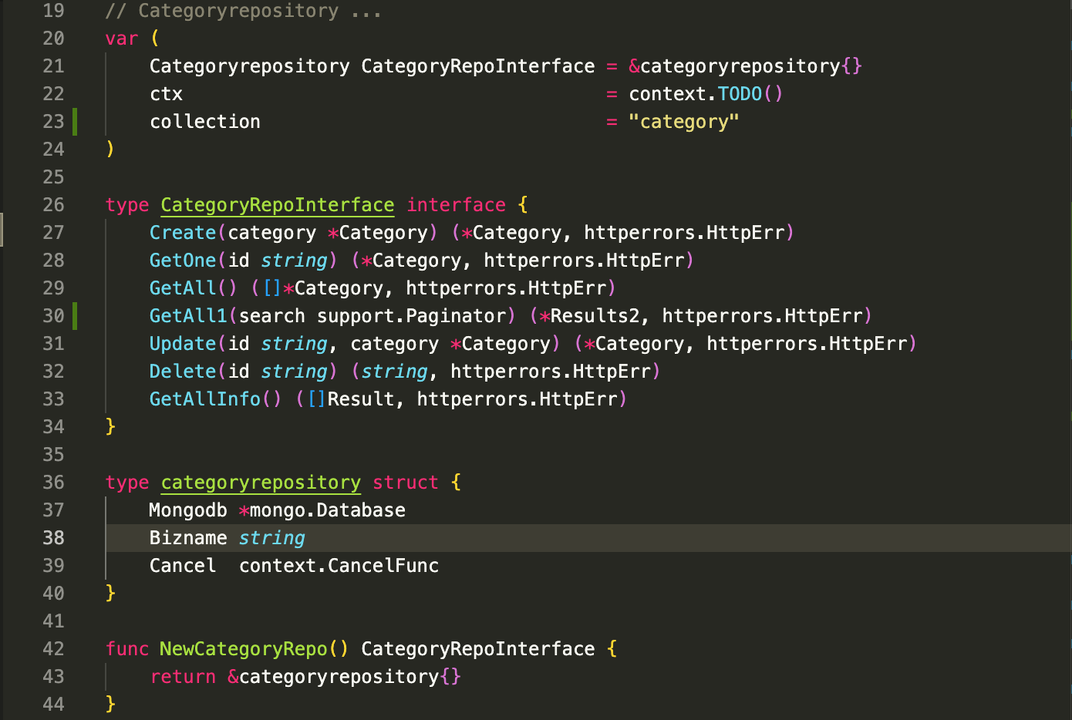Viewport: 1072px width, 720px height.
Task: Click the 'Delete' method name
Action: click(183, 371)
